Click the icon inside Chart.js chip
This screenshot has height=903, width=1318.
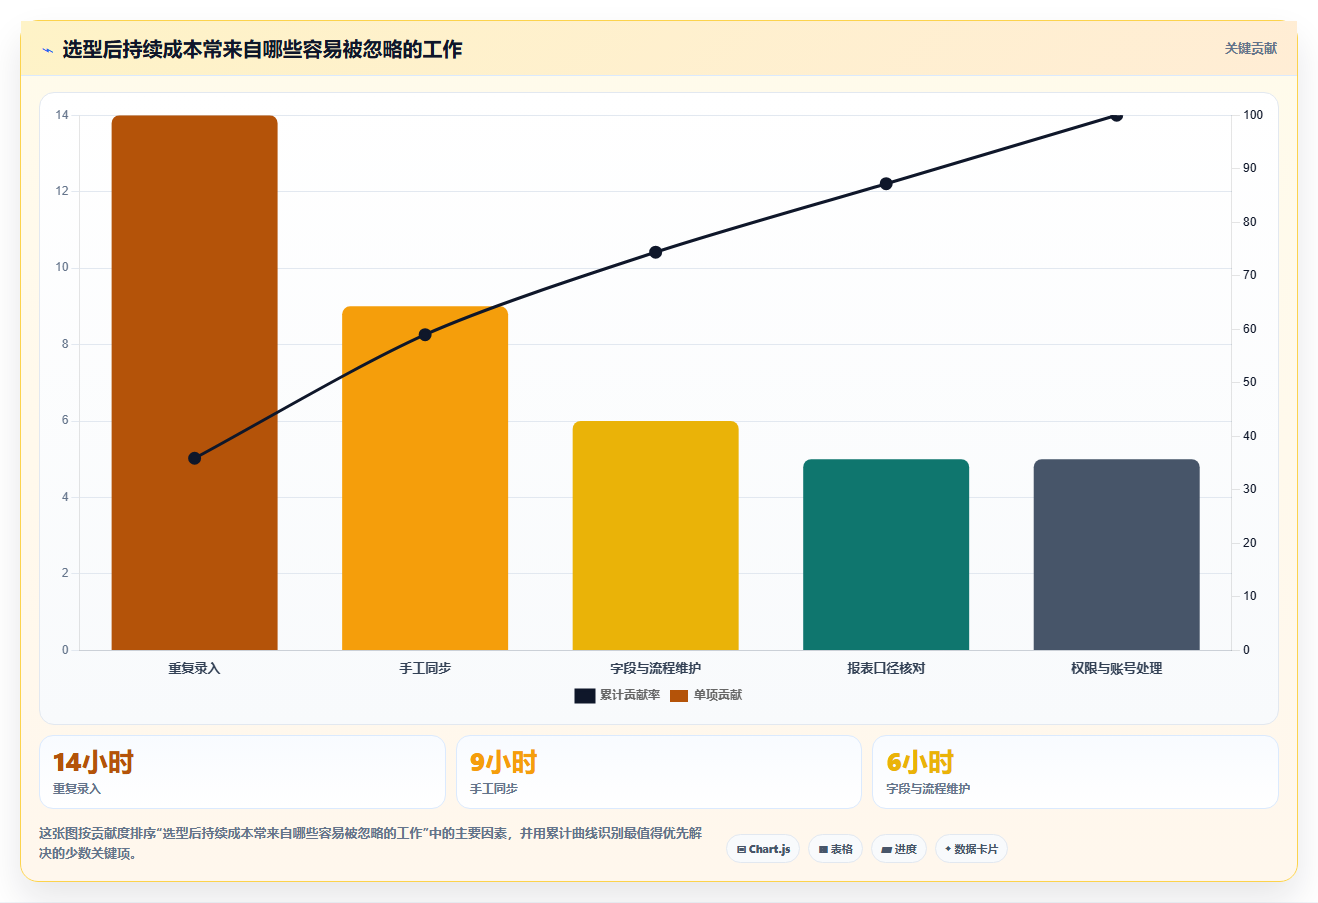tap(741, 849)
